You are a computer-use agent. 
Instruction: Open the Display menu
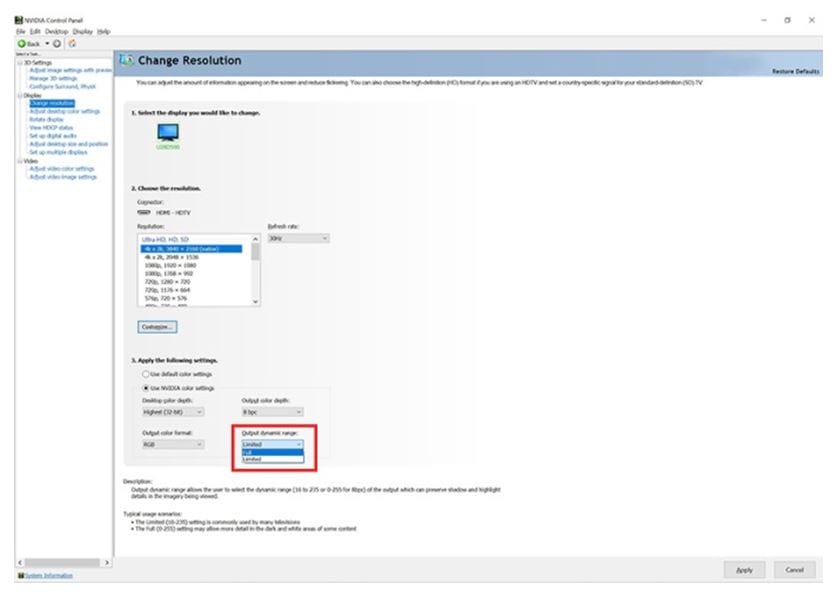(x=82, y=32)
